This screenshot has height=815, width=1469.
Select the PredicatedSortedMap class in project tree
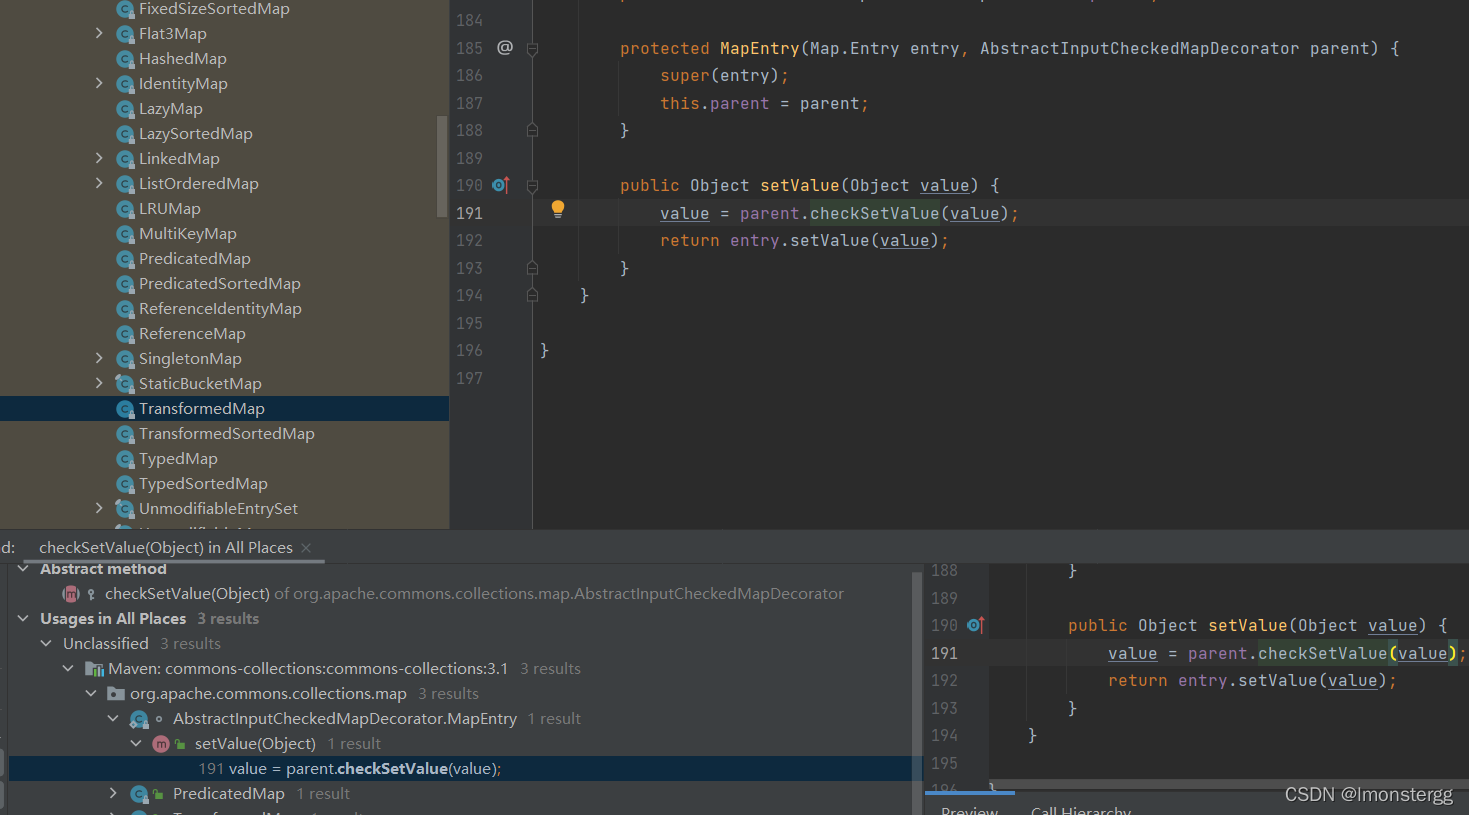pos(220,284)
